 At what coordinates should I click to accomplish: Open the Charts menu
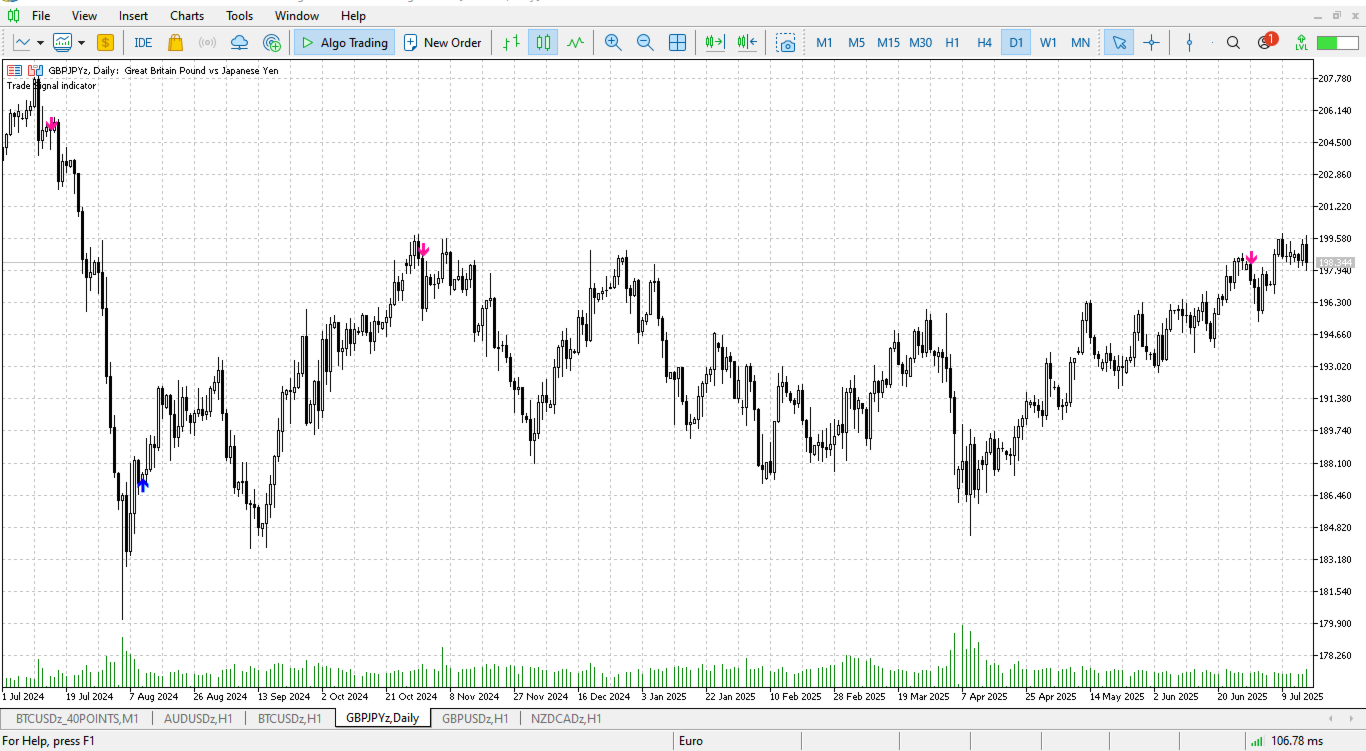click(x=187, y=16)
